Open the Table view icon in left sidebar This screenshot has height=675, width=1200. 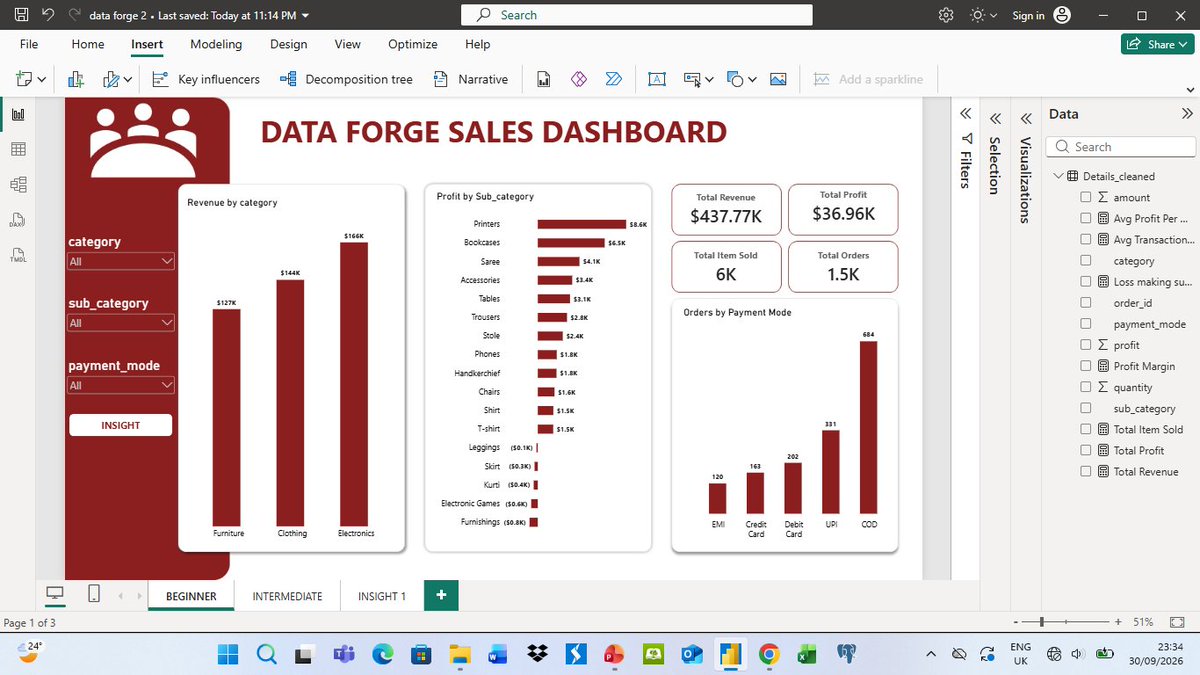click(17, 149)
